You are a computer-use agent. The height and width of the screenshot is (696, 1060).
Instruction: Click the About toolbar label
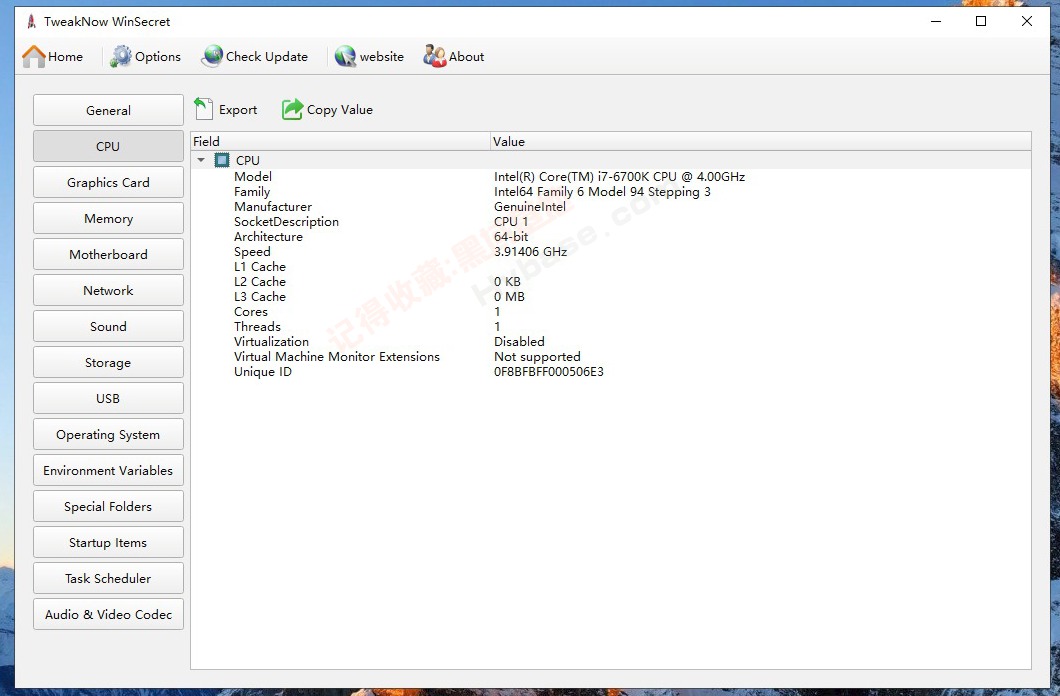pyautogui.click(x=466, y=57)
